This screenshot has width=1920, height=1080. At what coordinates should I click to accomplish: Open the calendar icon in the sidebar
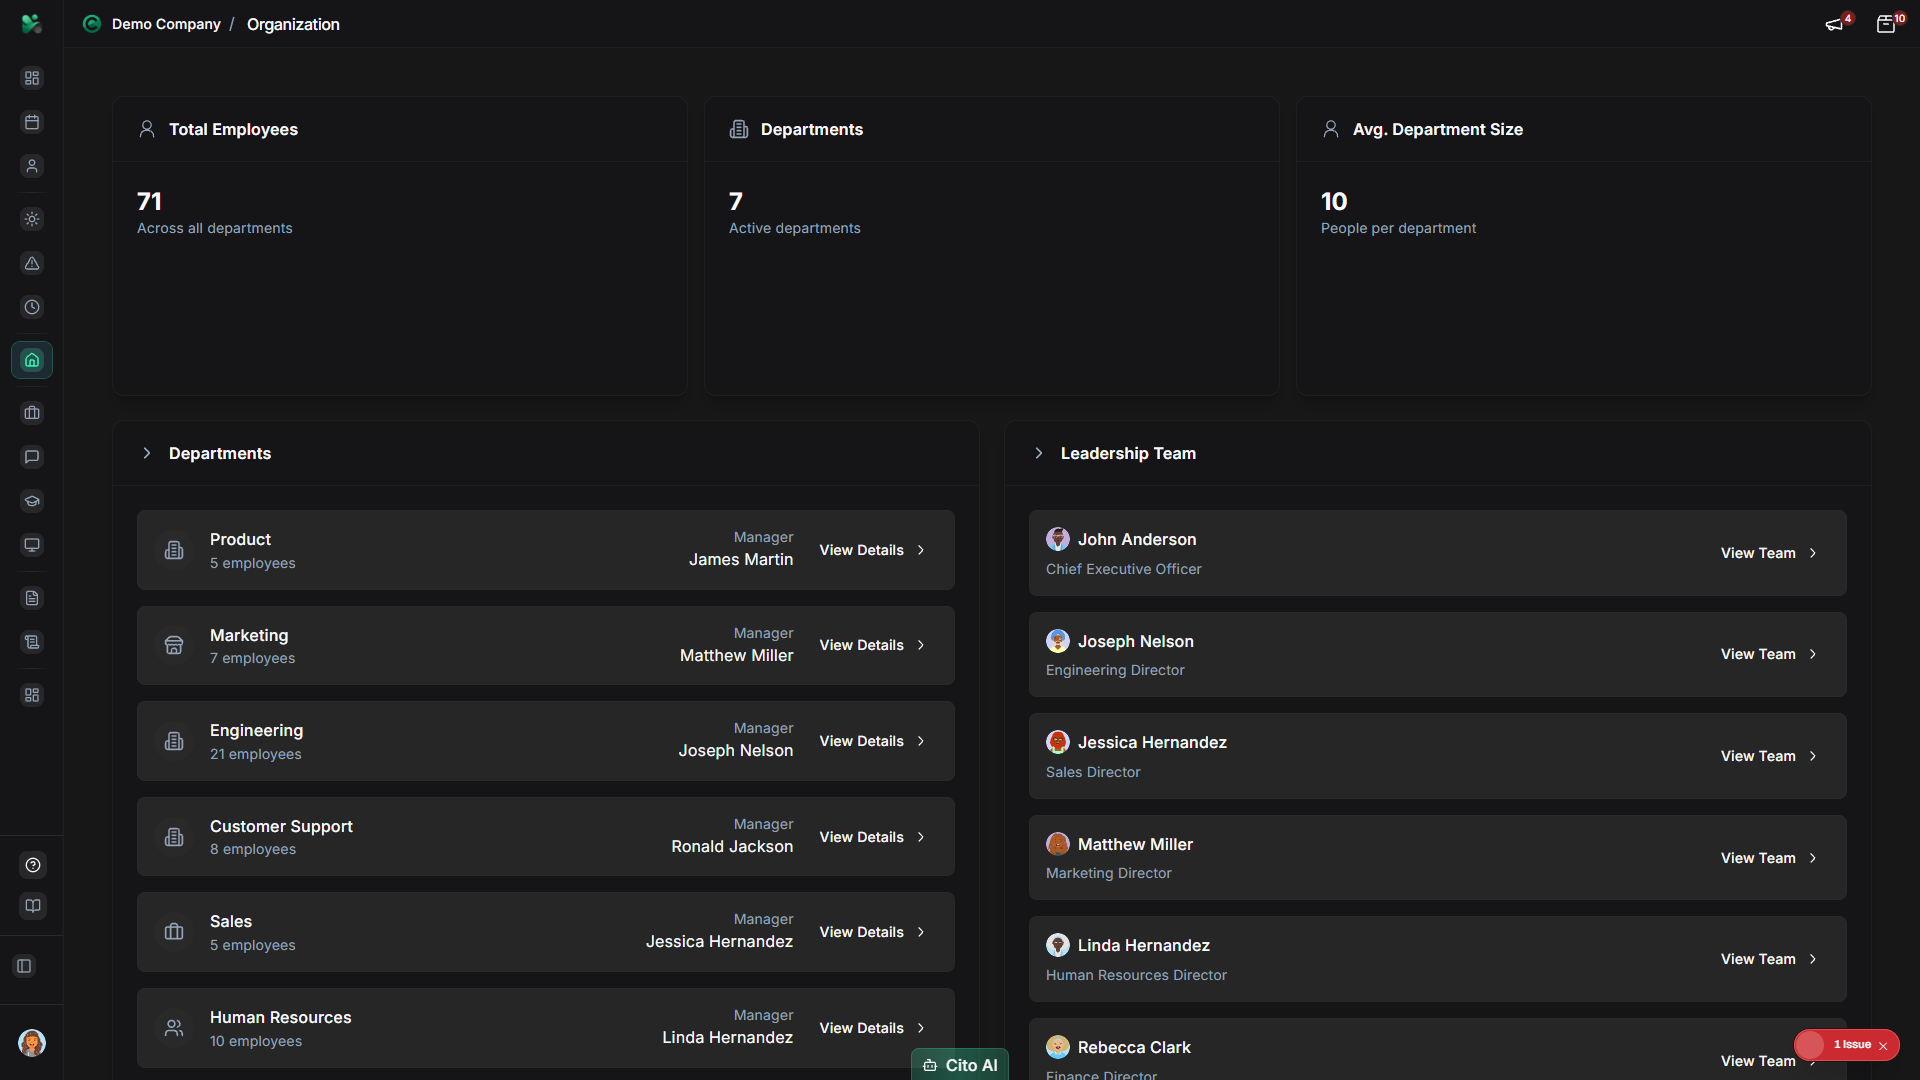(x=32, y=122)
